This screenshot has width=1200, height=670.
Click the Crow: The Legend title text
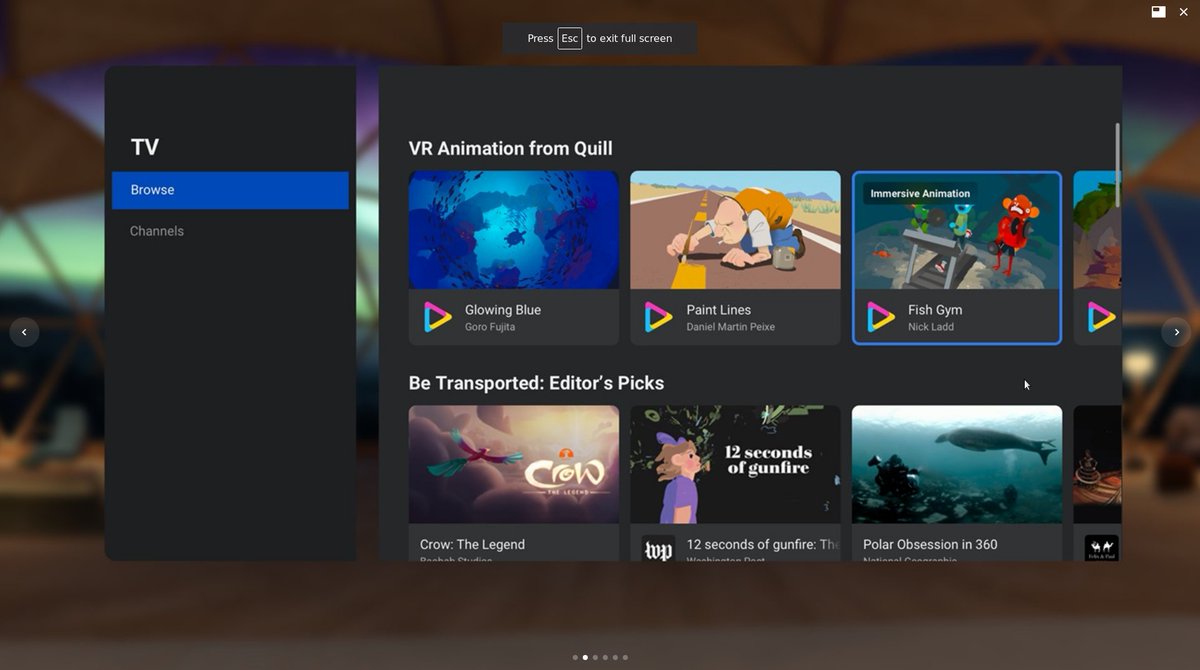tap(472, 545)
